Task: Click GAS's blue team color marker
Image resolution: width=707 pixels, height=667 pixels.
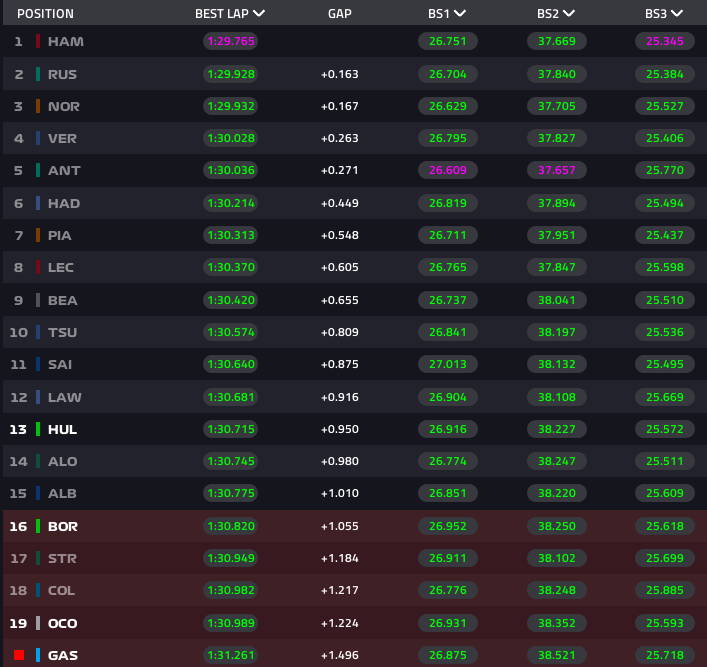Action: (x=38, y=655)
